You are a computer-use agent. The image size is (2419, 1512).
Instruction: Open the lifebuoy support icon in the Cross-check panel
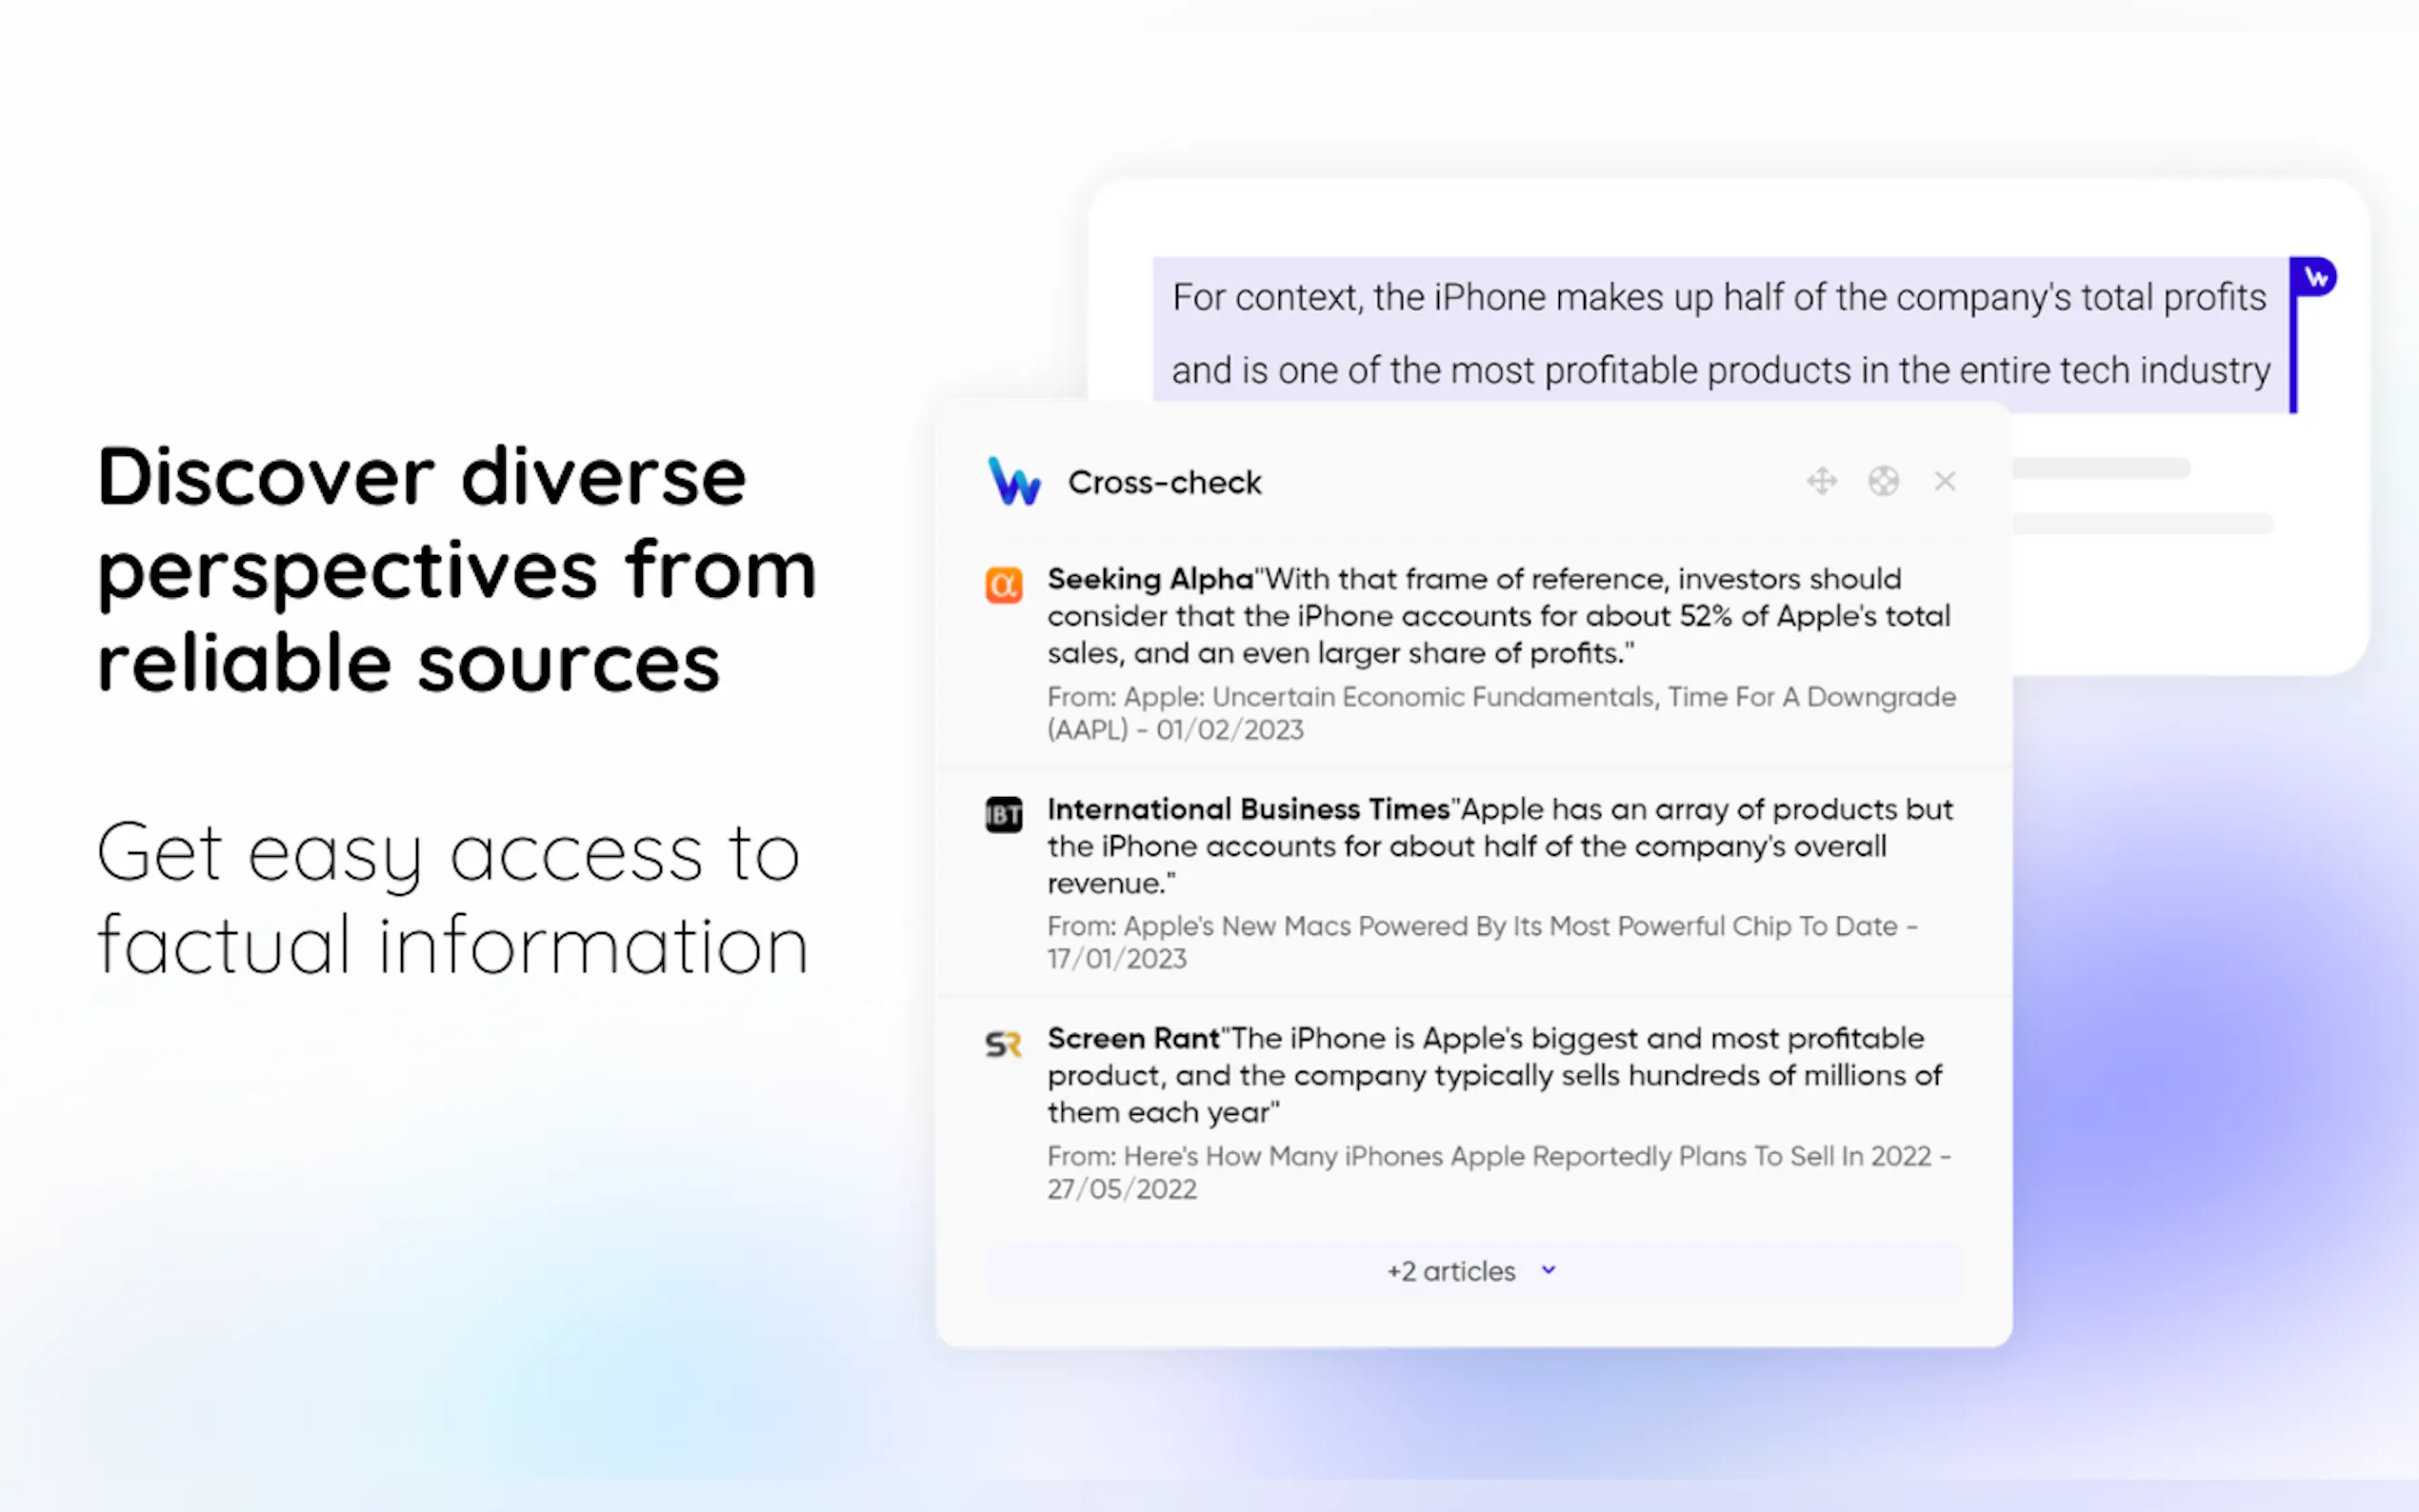coord(1883,481)
